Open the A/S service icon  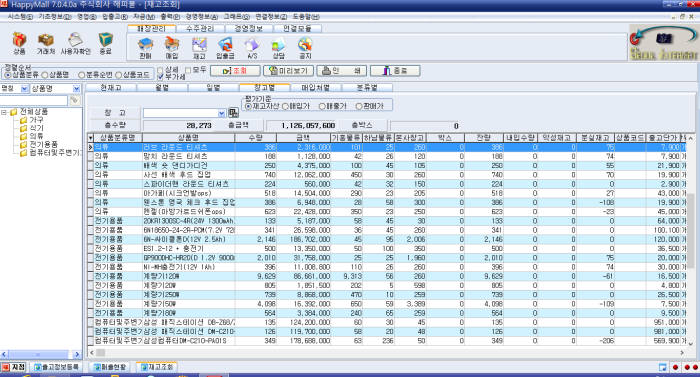click(252, 45)
